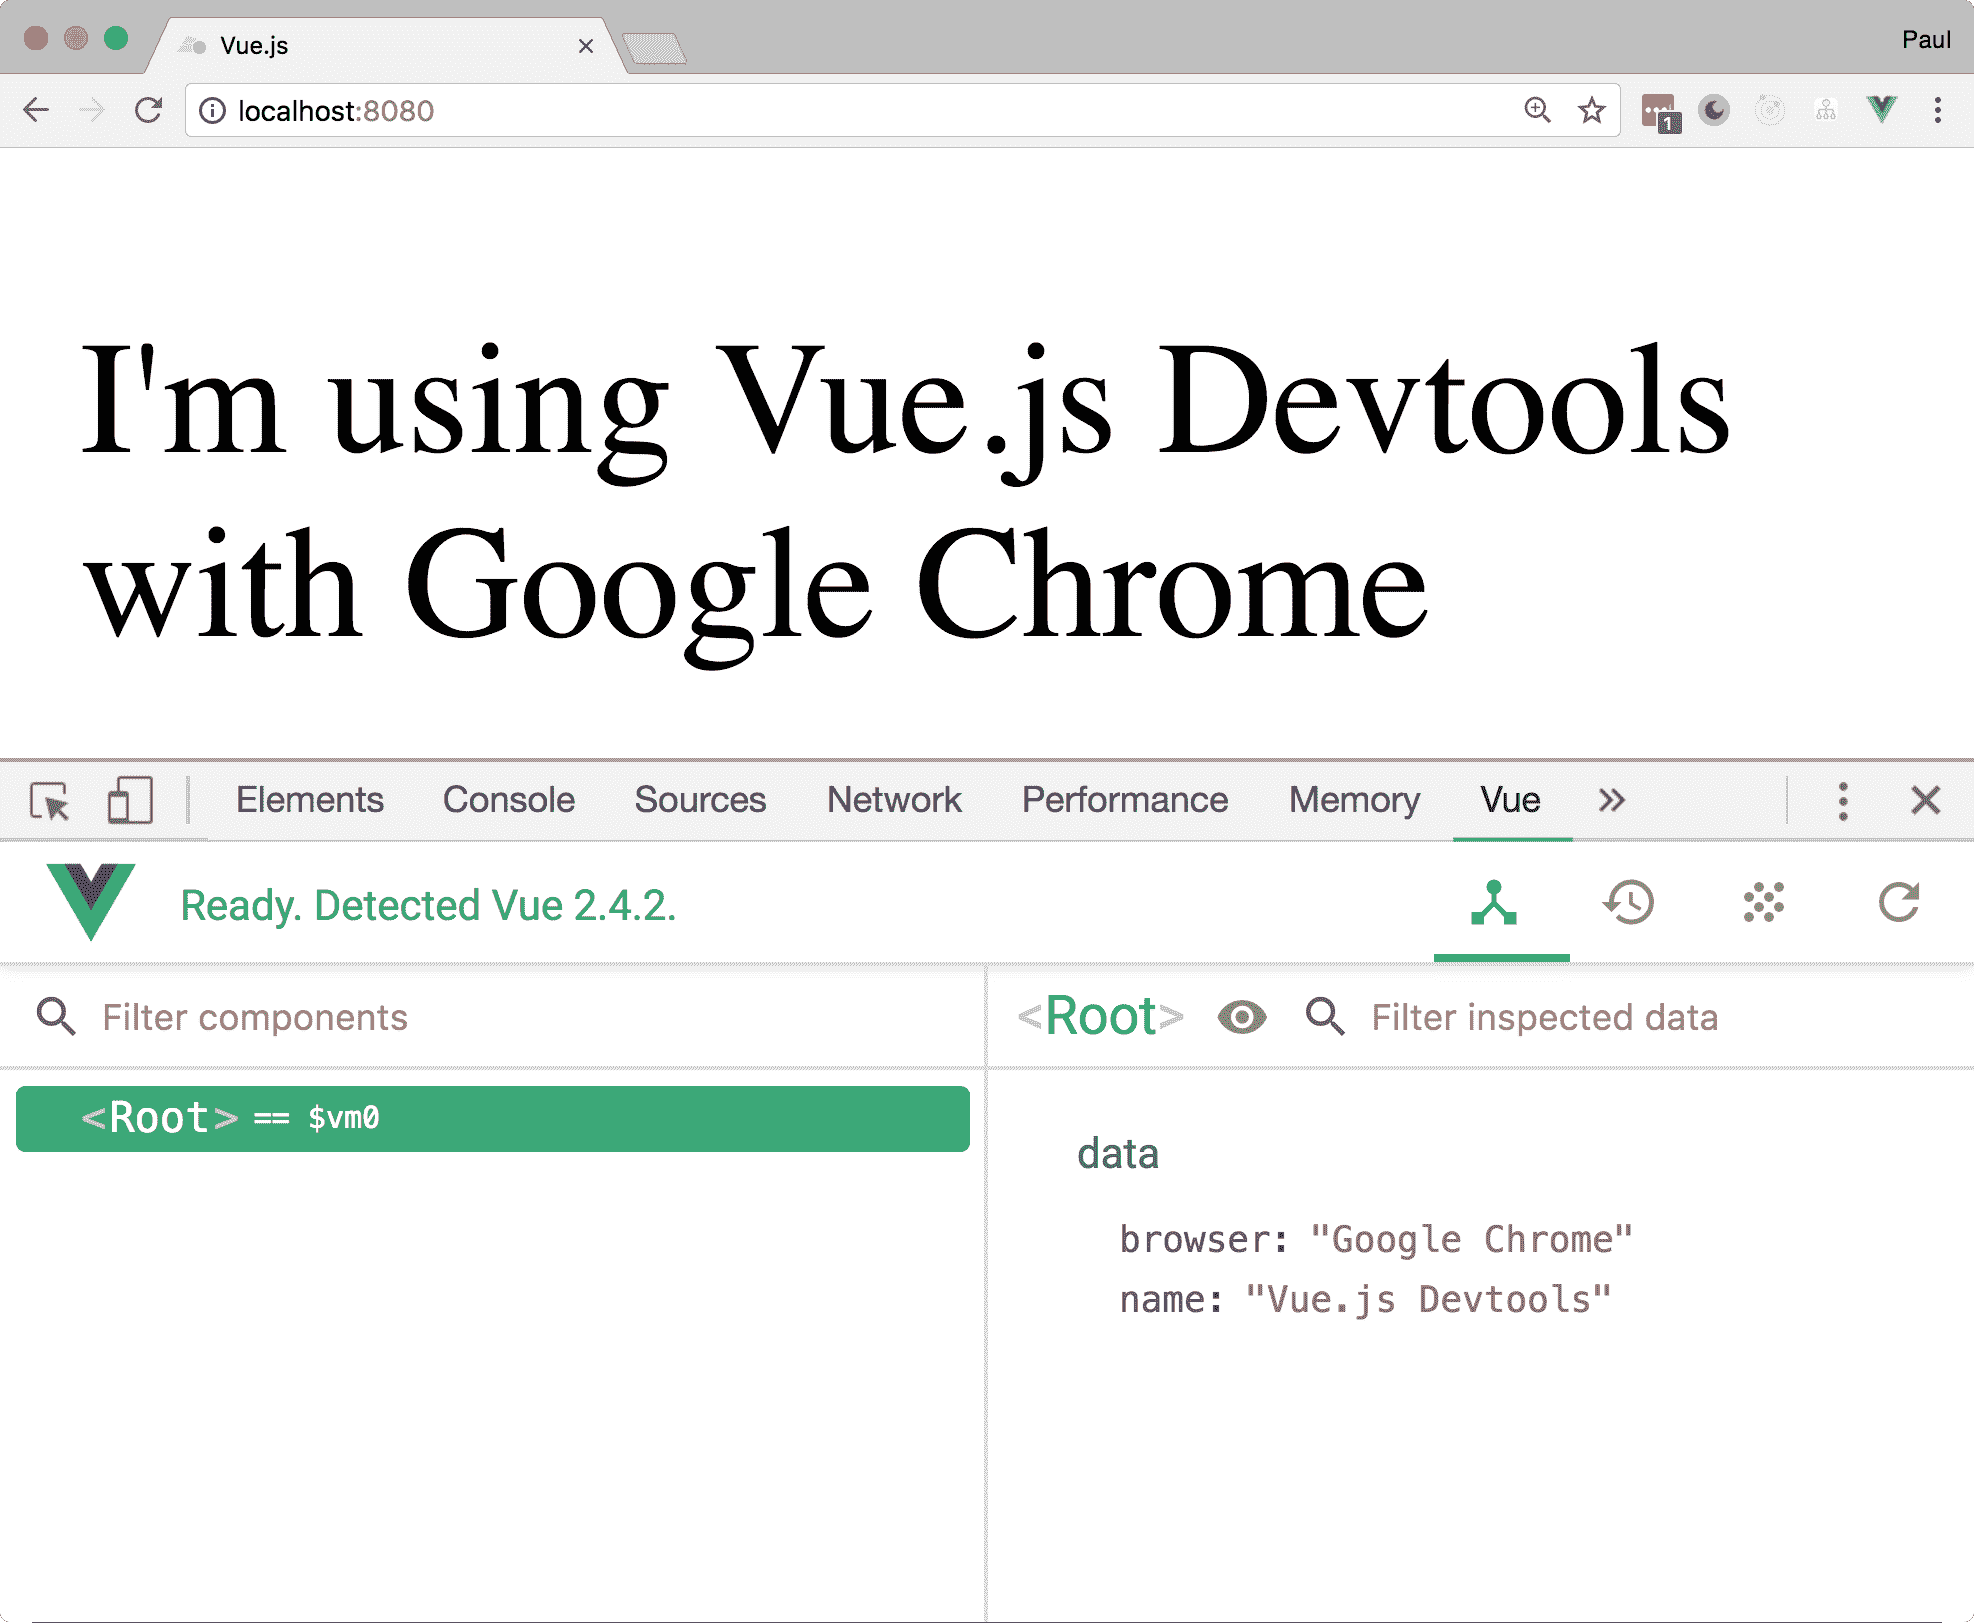Open DevTools three-dot customize menu
This screenshot has width=1974, height=1623.
click(1843, 801)
